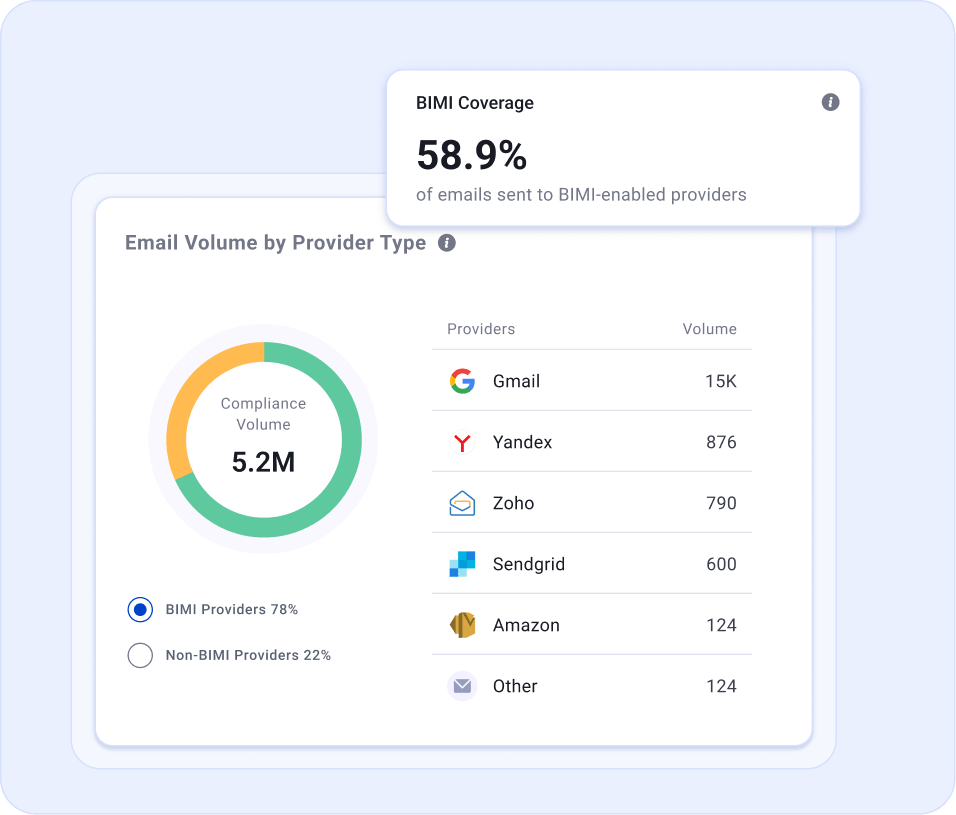The height and width of the screenshot is (815, 956).
Task: Click the 876 volume for Yandex
Action: [721, 443]
